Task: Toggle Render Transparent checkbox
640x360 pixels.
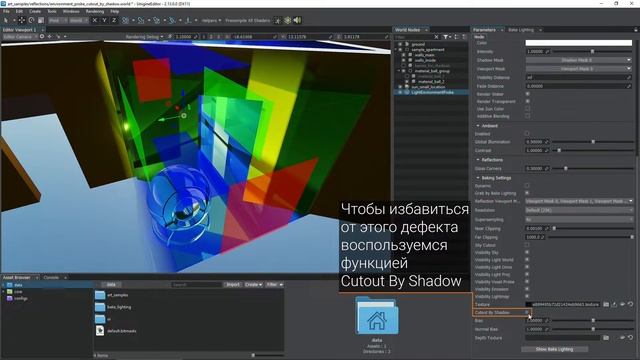Action: [527, 101]
